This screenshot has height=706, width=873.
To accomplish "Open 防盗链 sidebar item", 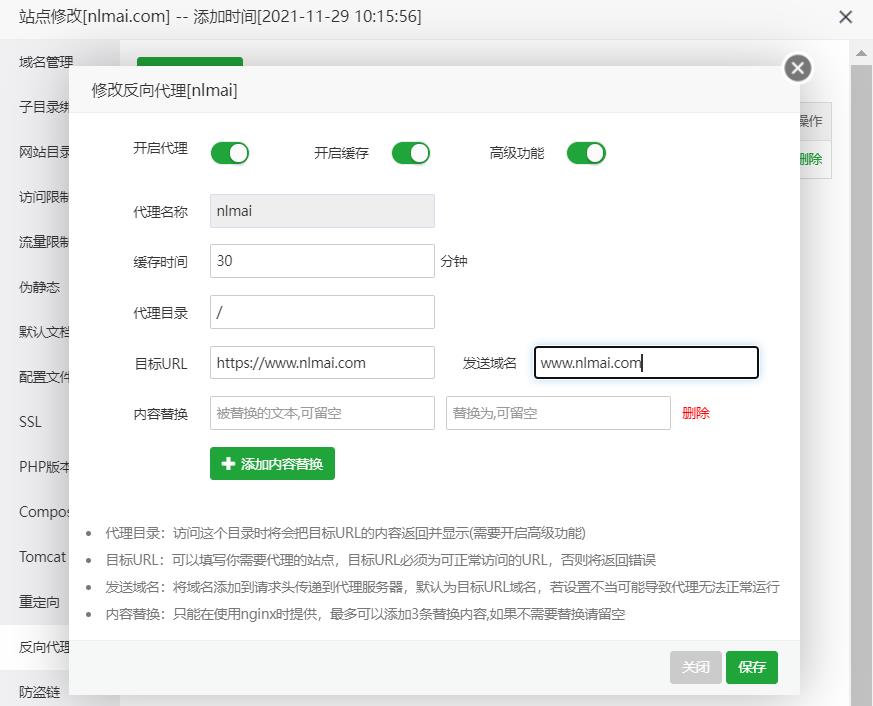I will click(39, 693).
